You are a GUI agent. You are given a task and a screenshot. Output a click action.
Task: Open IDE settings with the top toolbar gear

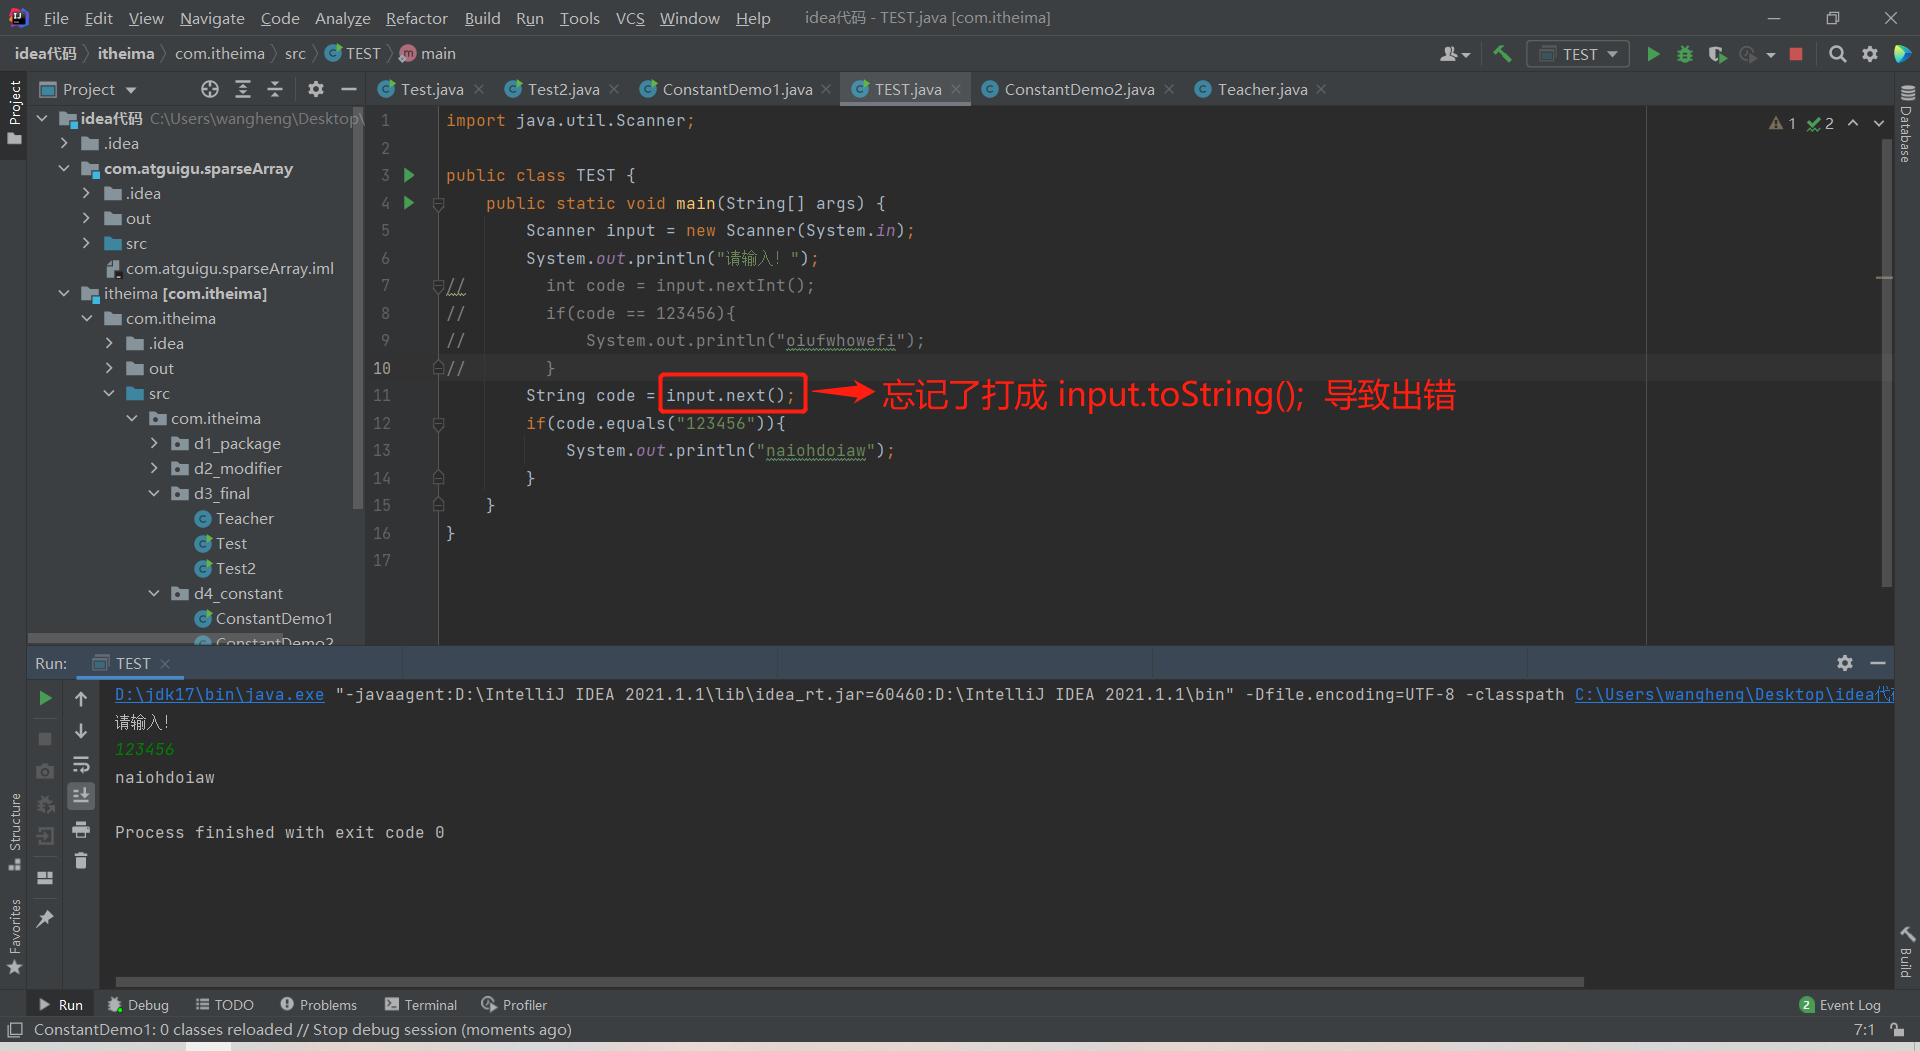pyautogui.click(x=1870, y=54)
